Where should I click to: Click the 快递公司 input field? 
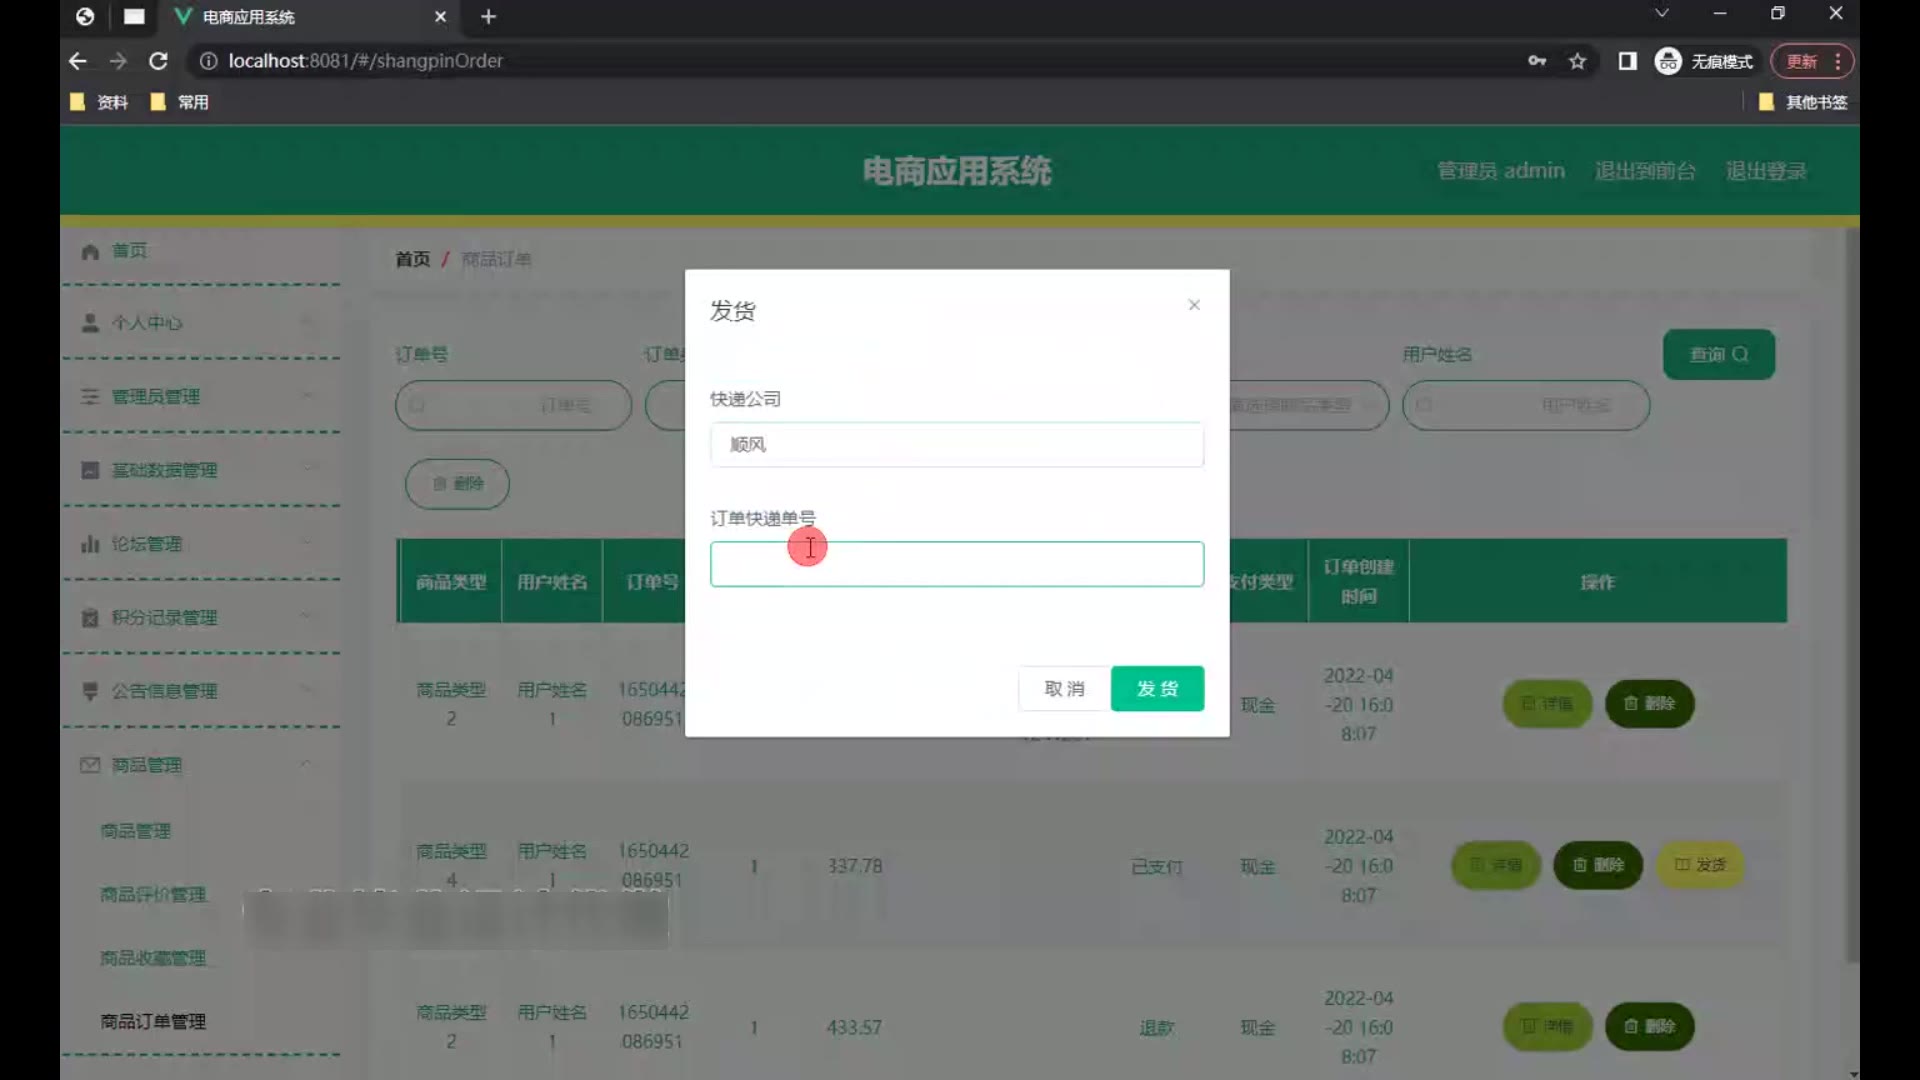point(956,445)
